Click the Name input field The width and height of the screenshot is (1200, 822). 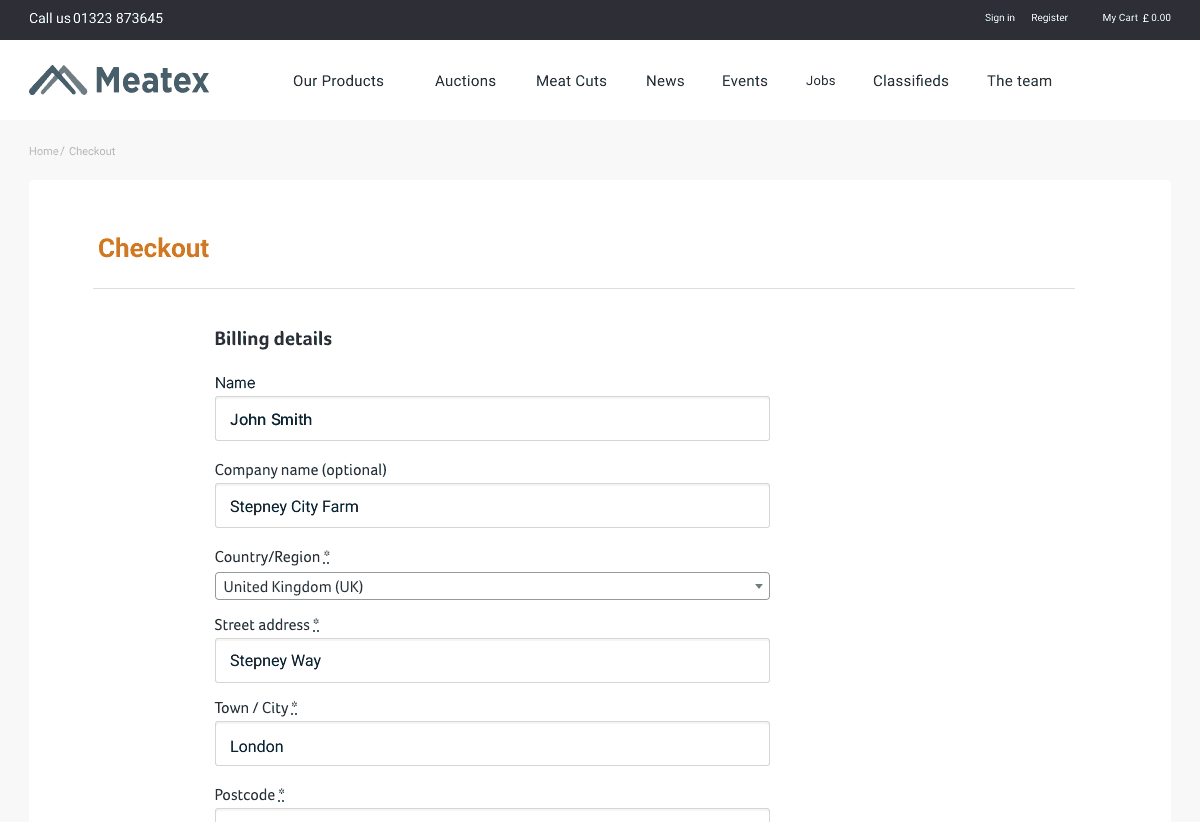[x=492, y=419]
